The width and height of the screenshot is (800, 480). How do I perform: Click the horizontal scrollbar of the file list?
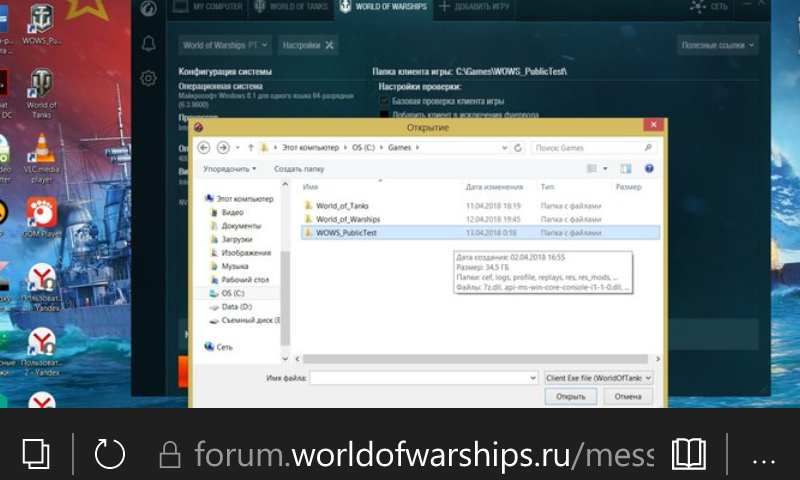(475, 359)
